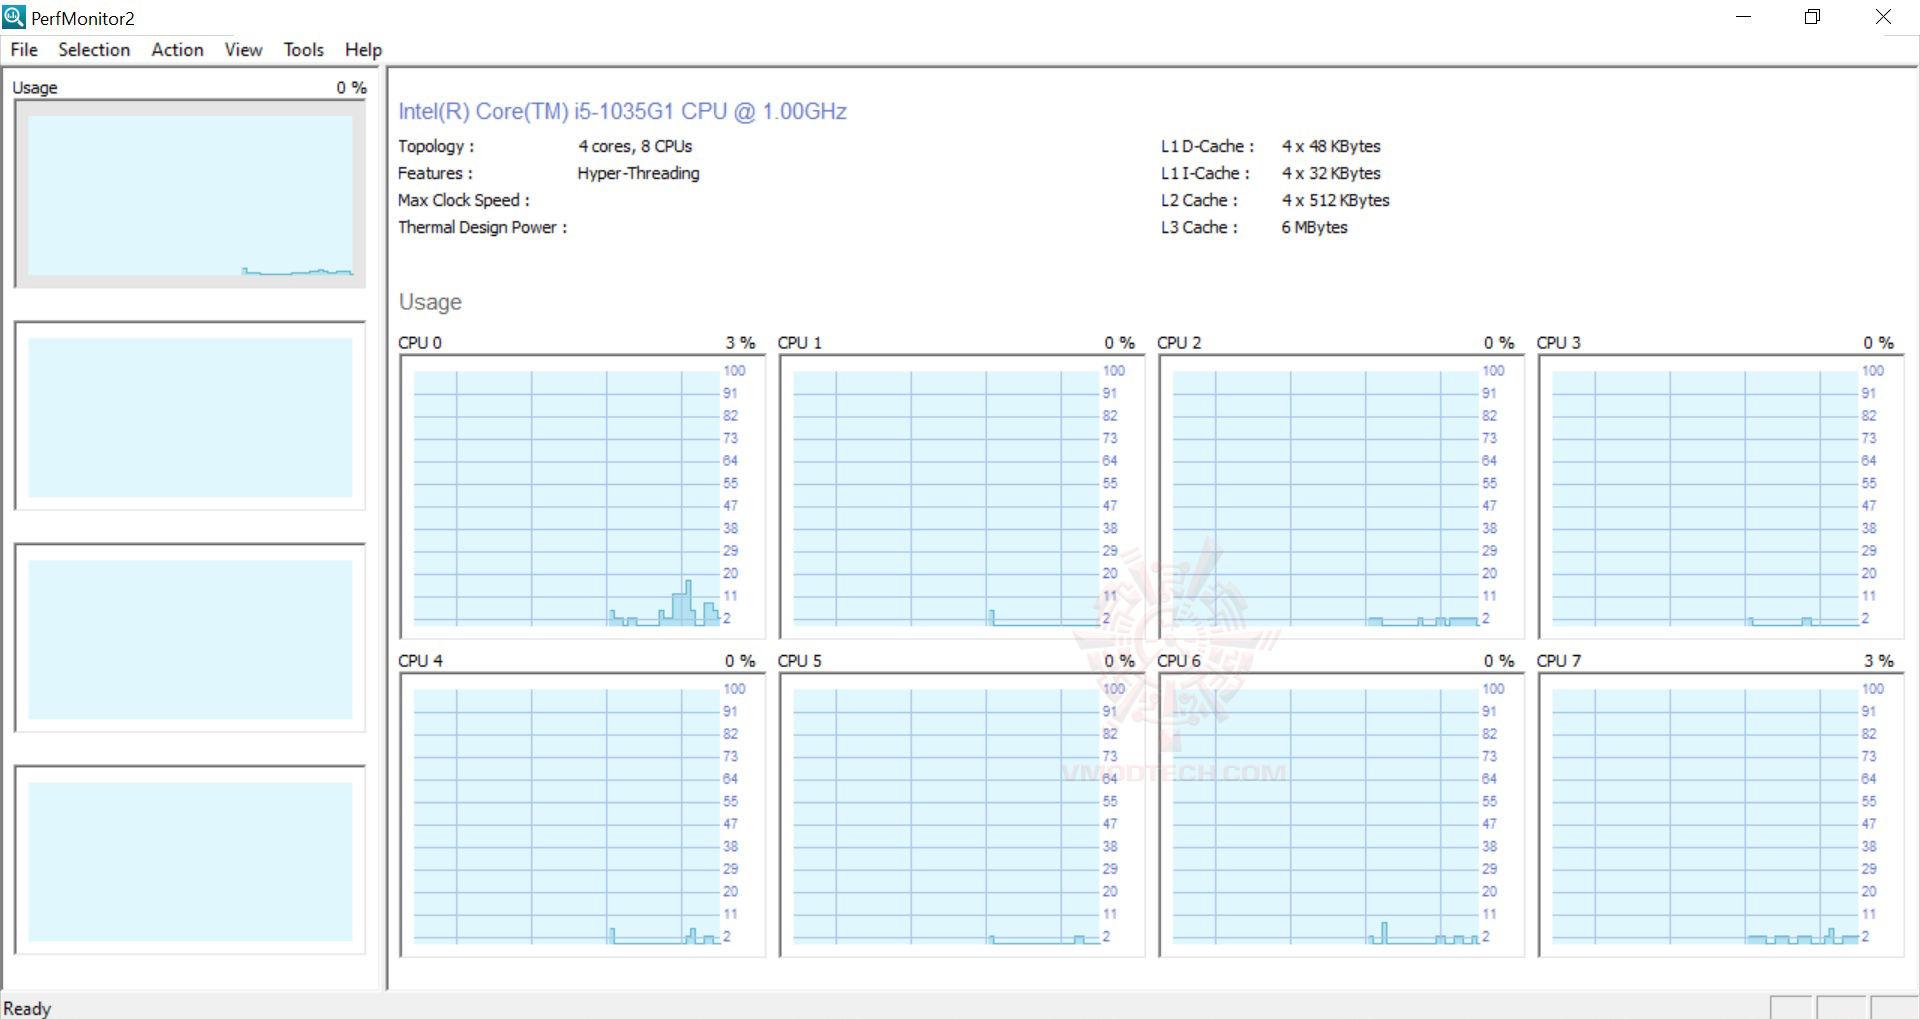Click the "L1 I-Cache :" label
This screenshot has height=1019, width=1920.
1205,173
